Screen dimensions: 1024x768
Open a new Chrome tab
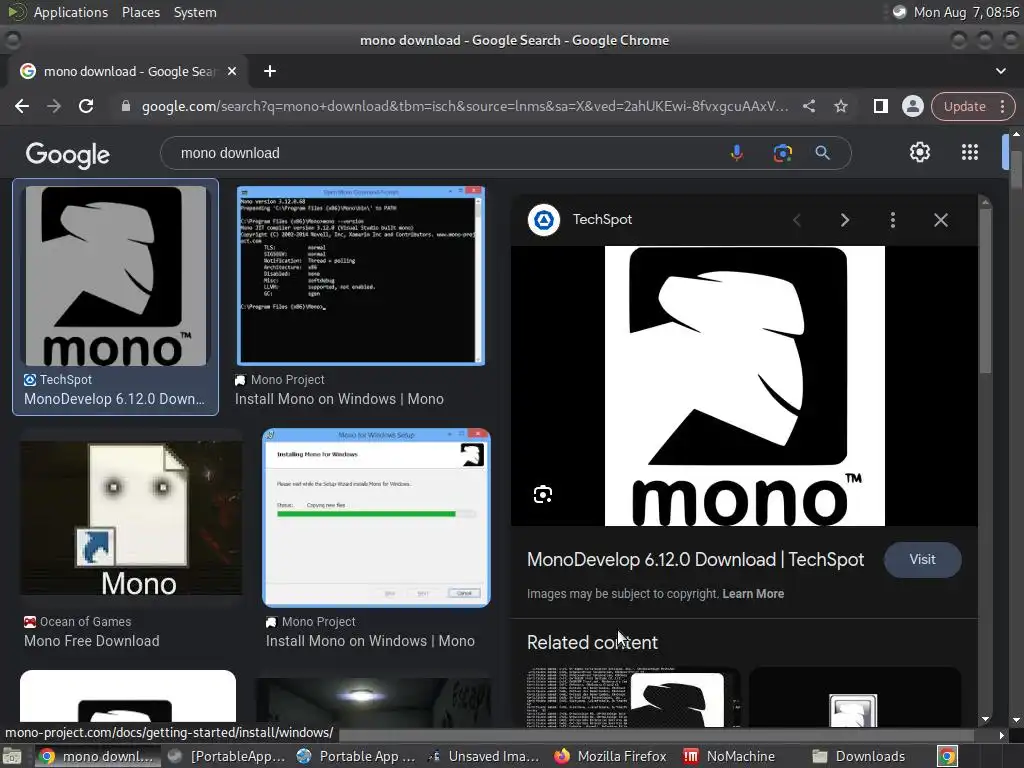[270, 71]
